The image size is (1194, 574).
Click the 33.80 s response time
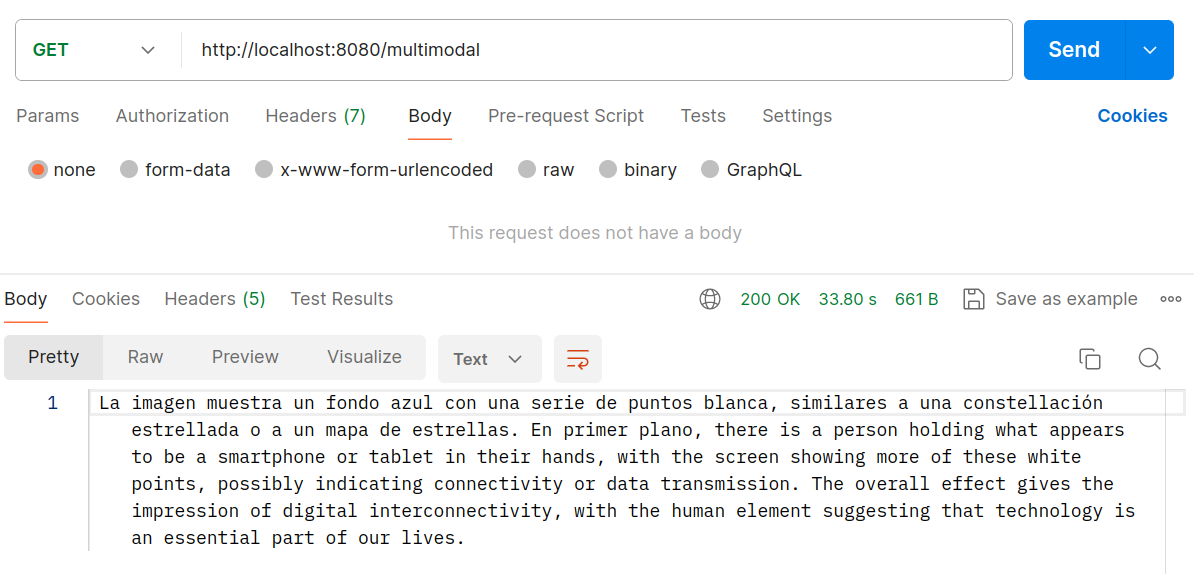848,299
